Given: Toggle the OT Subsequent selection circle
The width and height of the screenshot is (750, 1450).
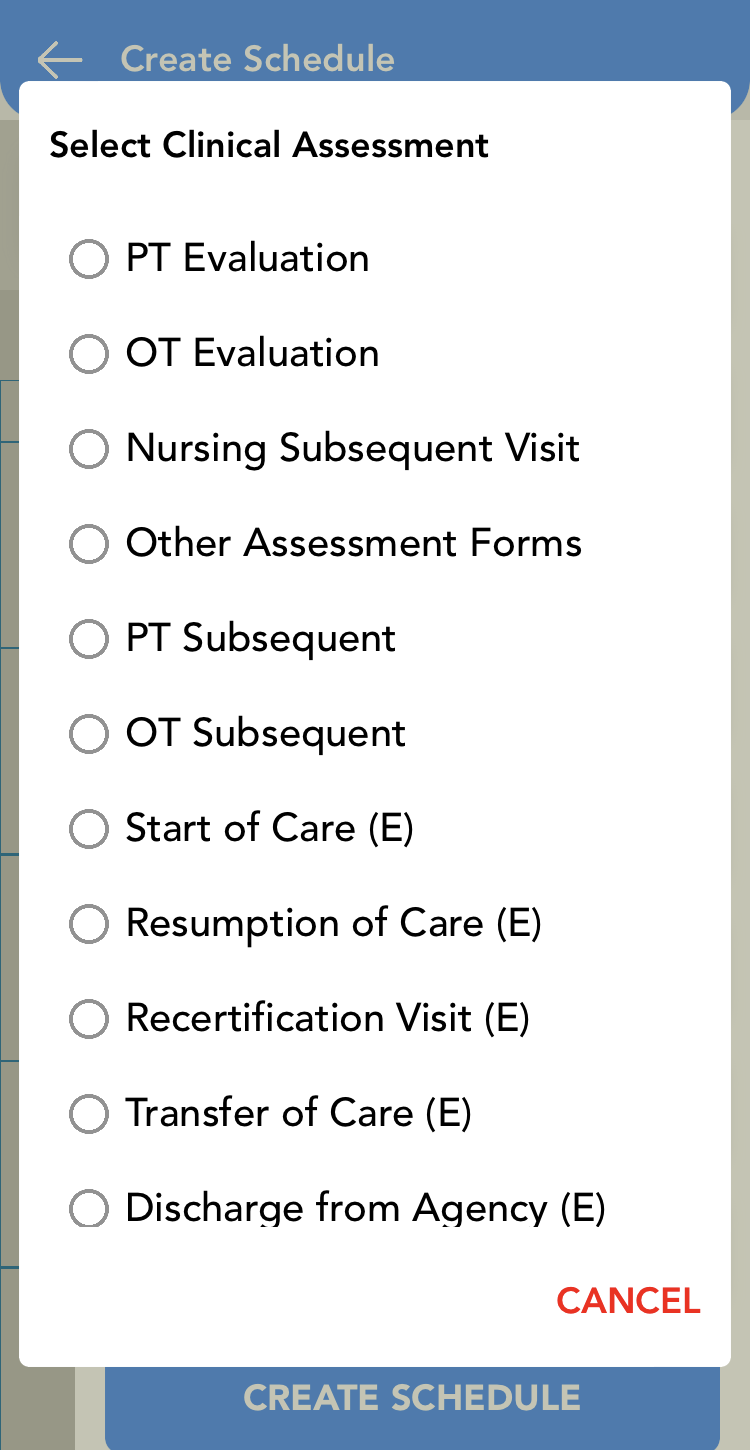Looking at the screenshot, I should point(88,733).
